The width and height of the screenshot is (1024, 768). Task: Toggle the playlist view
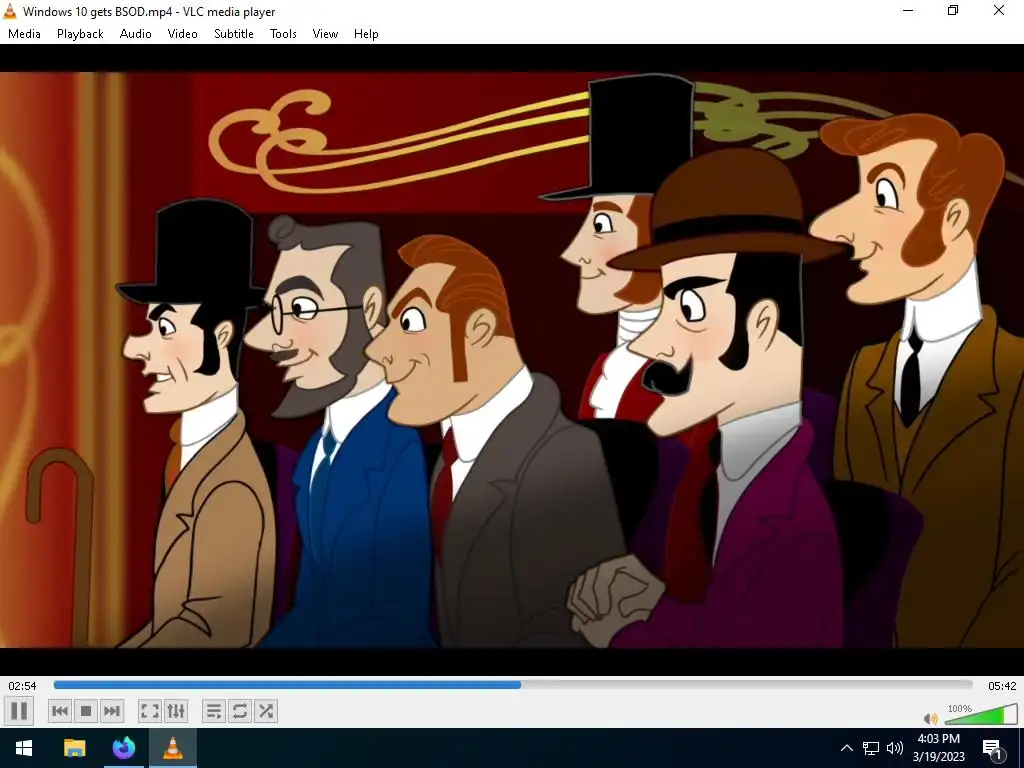coord(214,711)
